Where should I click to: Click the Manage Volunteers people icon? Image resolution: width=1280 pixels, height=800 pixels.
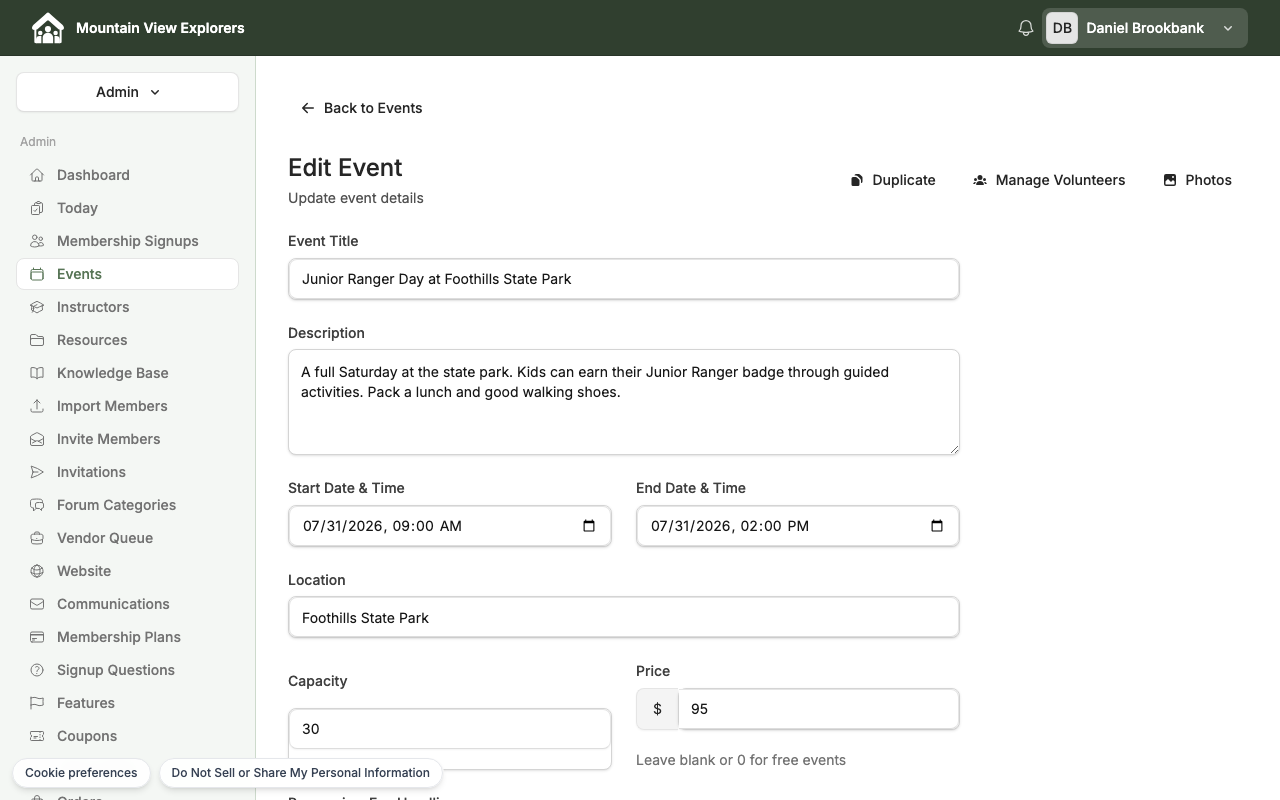click(980, 180)
